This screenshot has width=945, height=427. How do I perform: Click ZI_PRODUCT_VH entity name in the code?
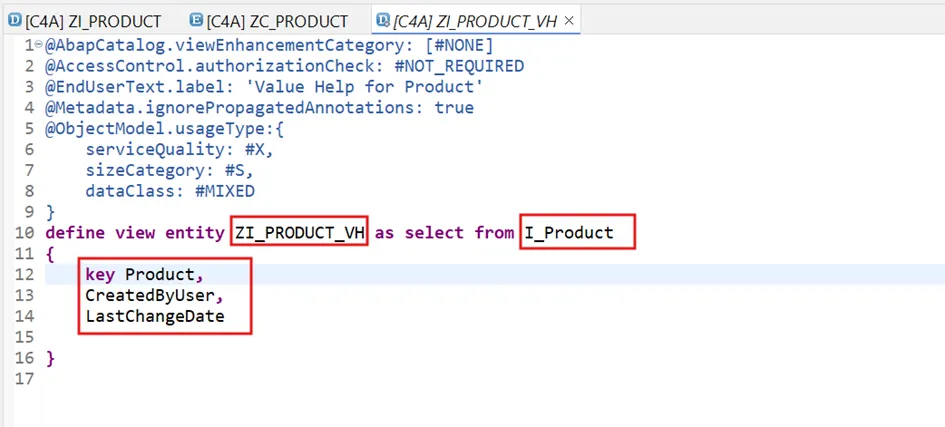(x=300, y=233)
